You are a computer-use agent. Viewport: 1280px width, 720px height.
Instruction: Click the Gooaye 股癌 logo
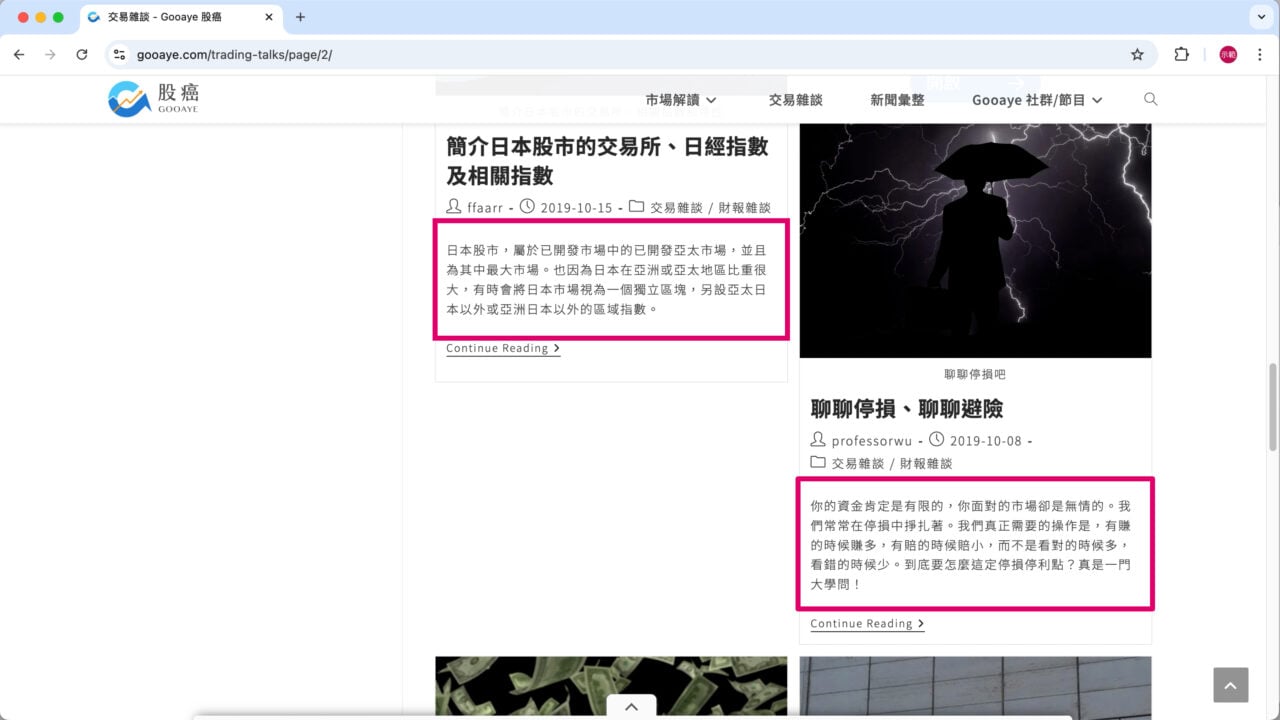pyautogui.click(x=152, y=98)
